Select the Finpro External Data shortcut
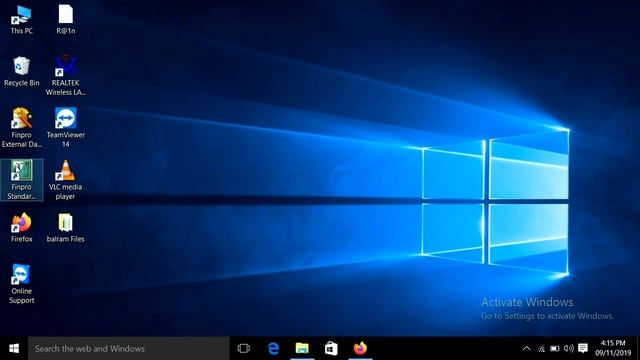 pyautogui.click(x=22, y=128)
